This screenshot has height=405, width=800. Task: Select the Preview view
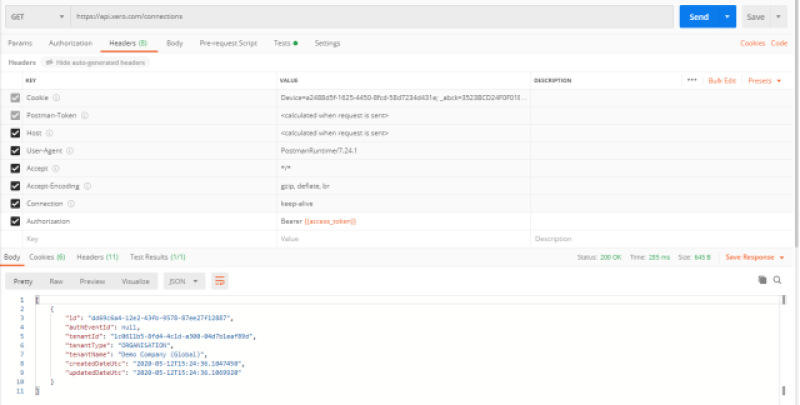point(92,282)
